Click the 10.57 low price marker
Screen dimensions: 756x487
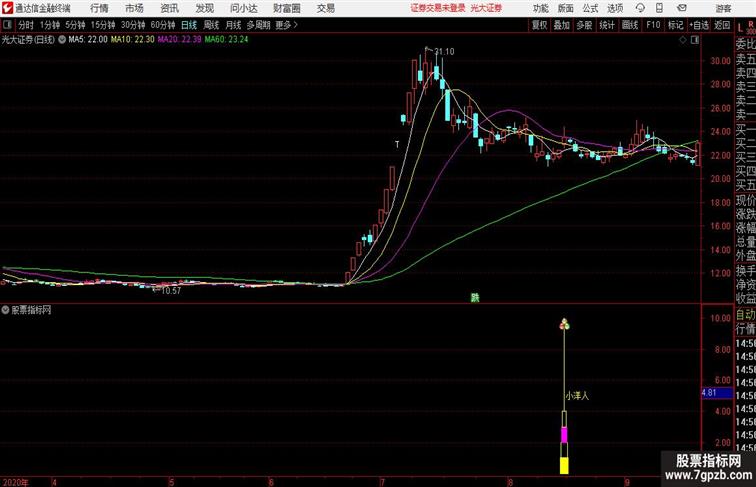click(x=171, y=291)
